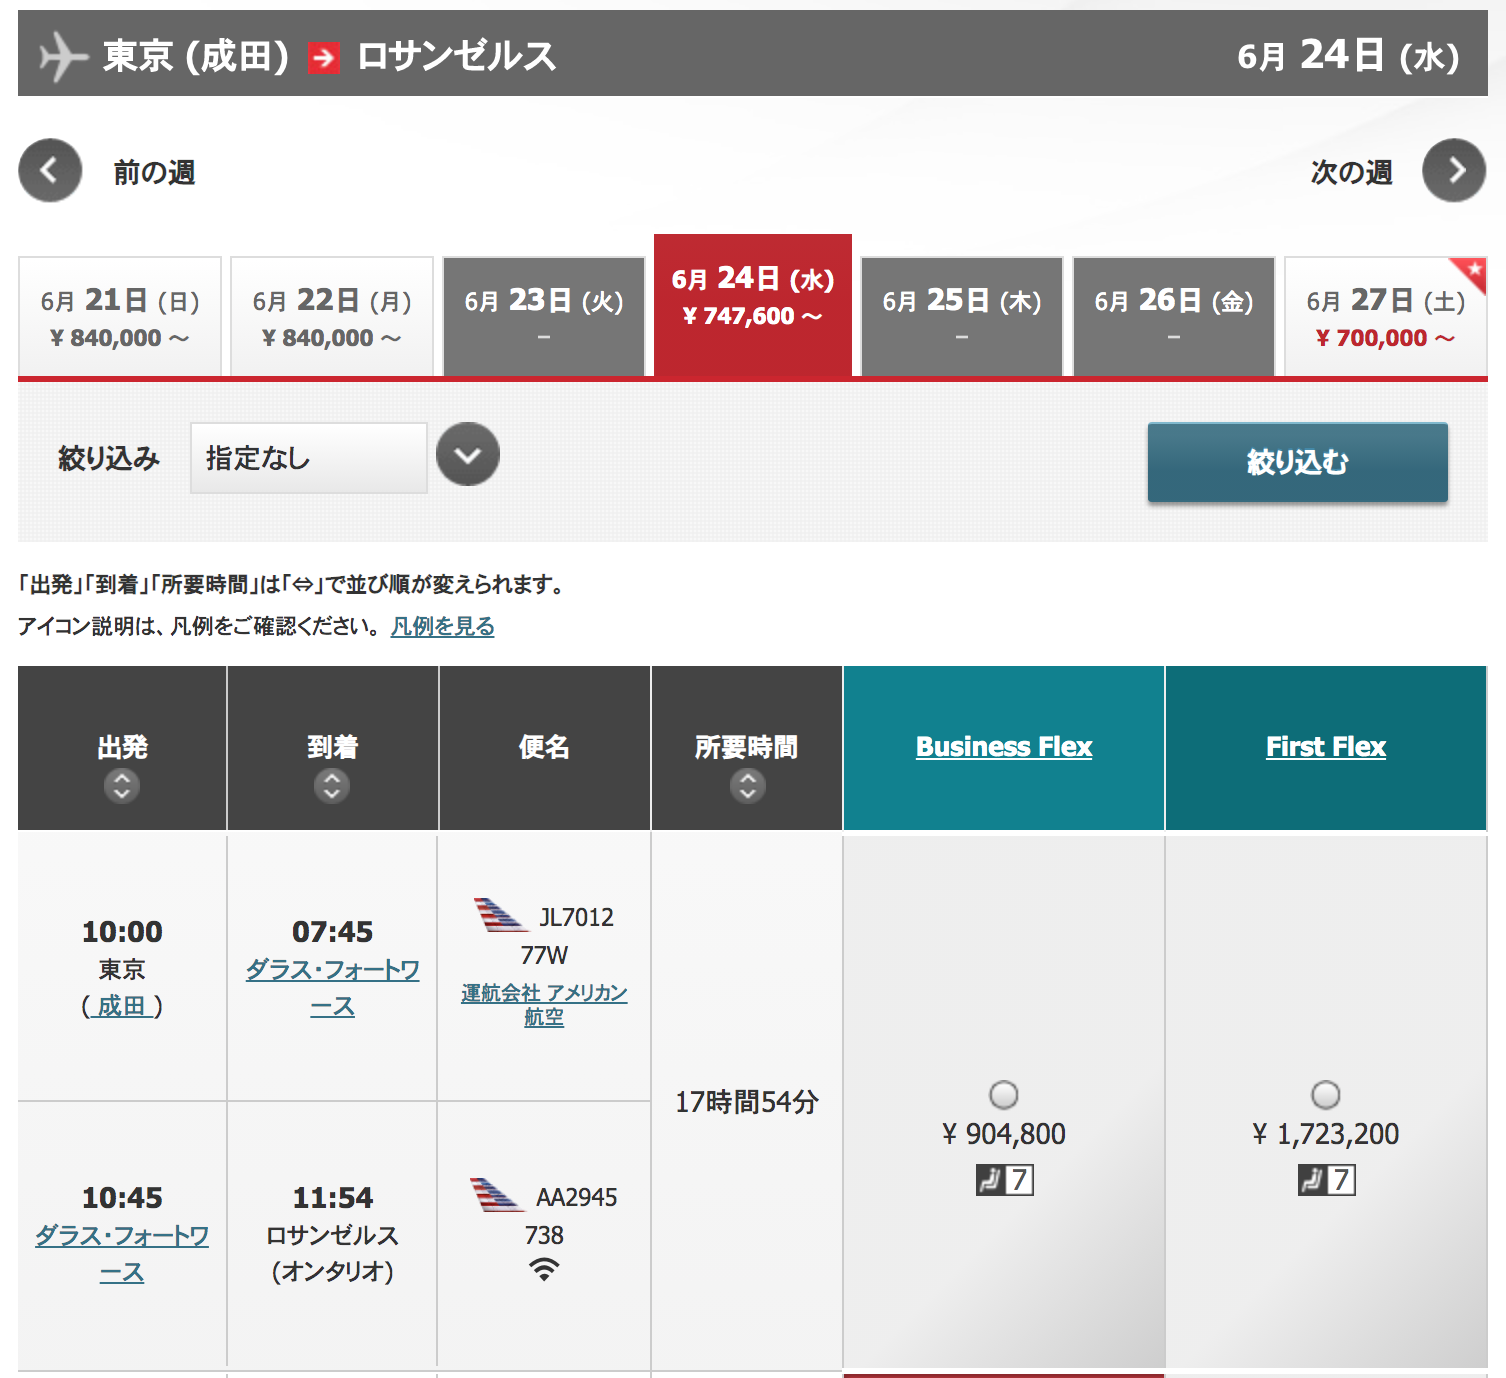Click Wi-Fi icon for flight AA2945

click(544, 1270)
